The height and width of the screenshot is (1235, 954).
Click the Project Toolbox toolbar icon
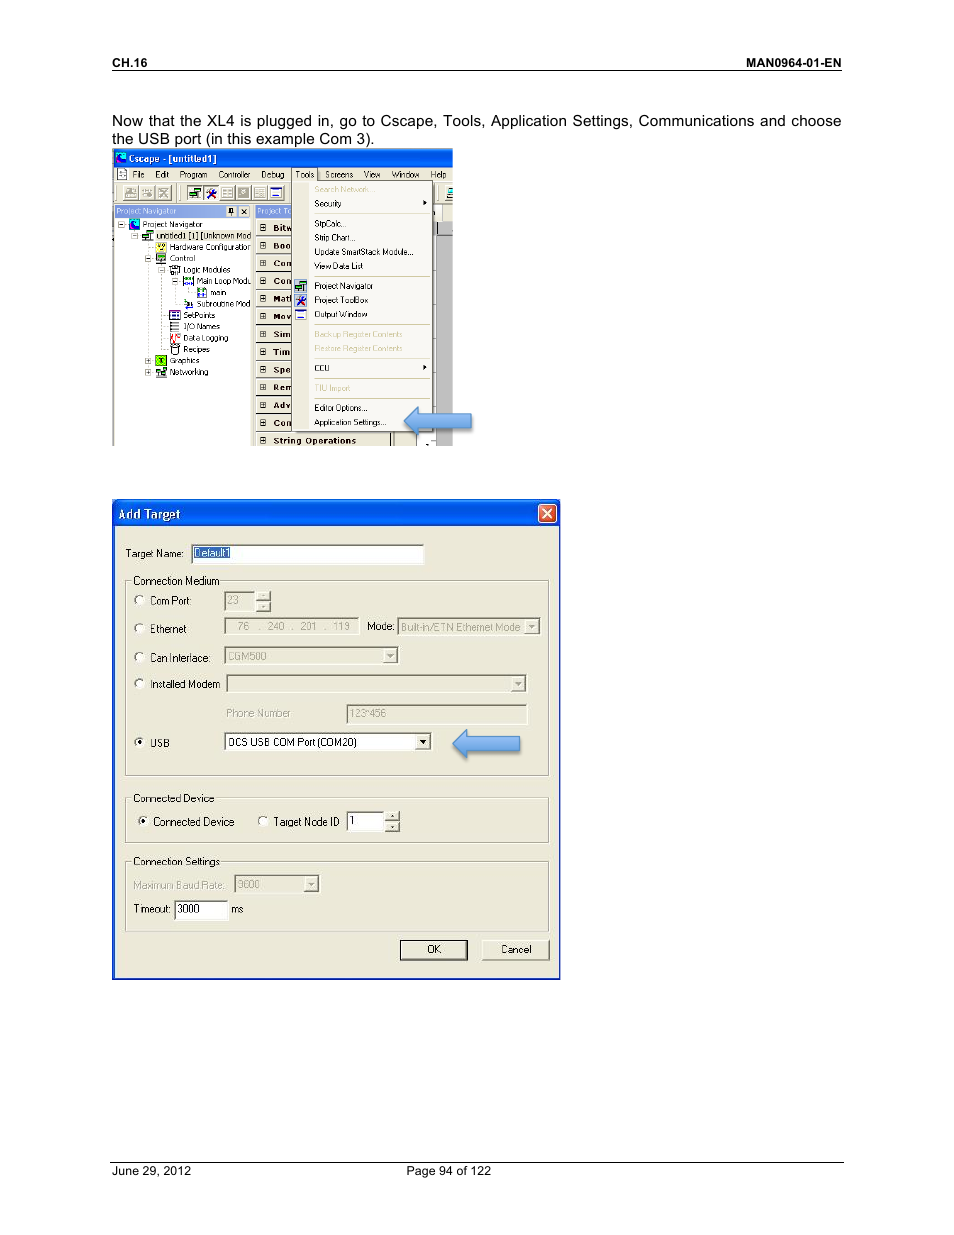(x=211, y=193)
